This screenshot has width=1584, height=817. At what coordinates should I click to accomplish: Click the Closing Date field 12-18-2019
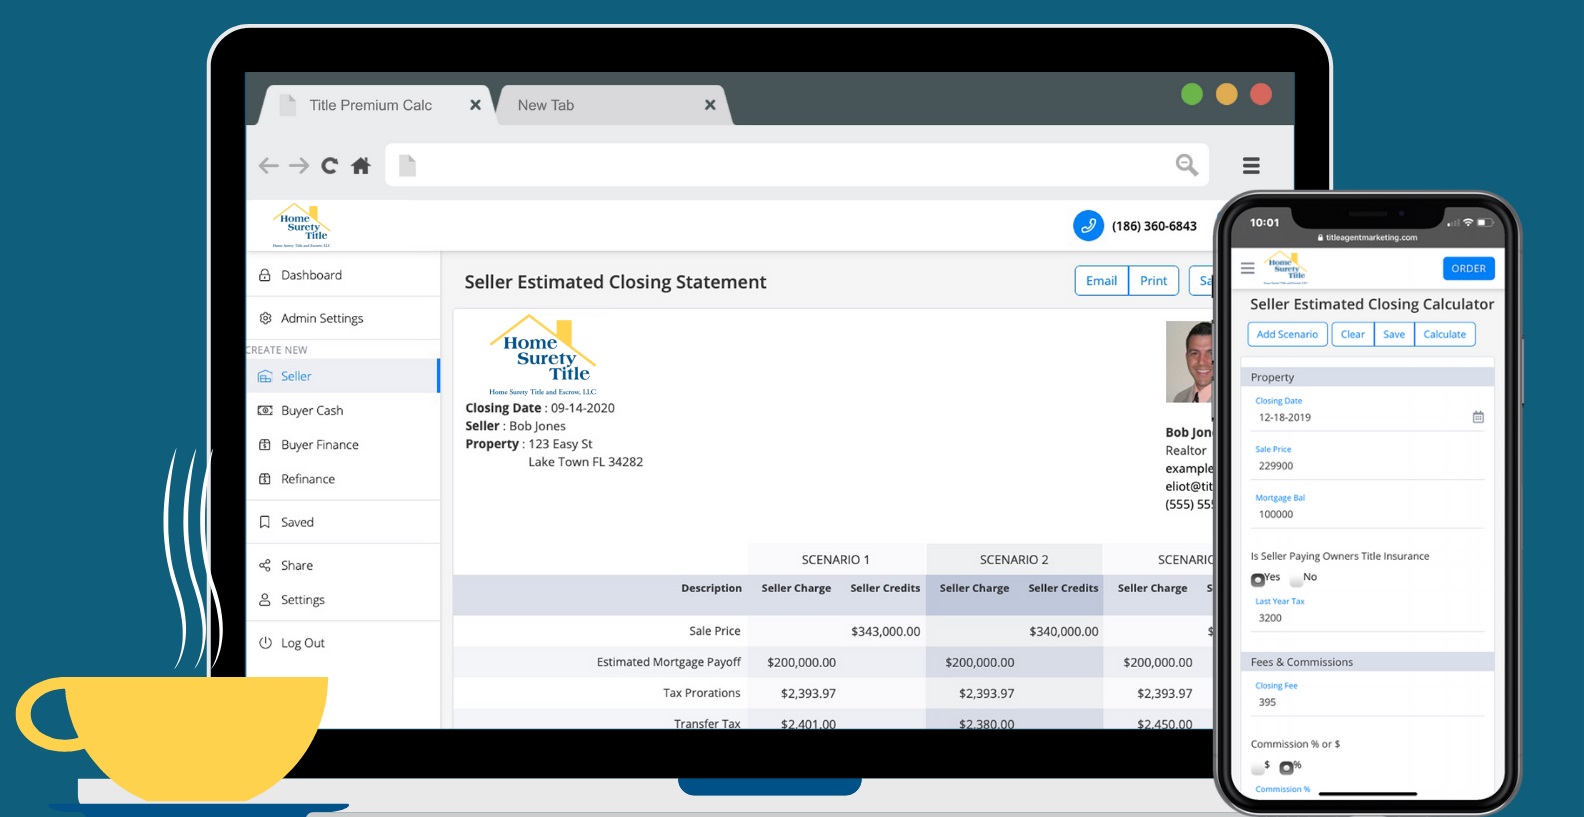coord(1369,418)
